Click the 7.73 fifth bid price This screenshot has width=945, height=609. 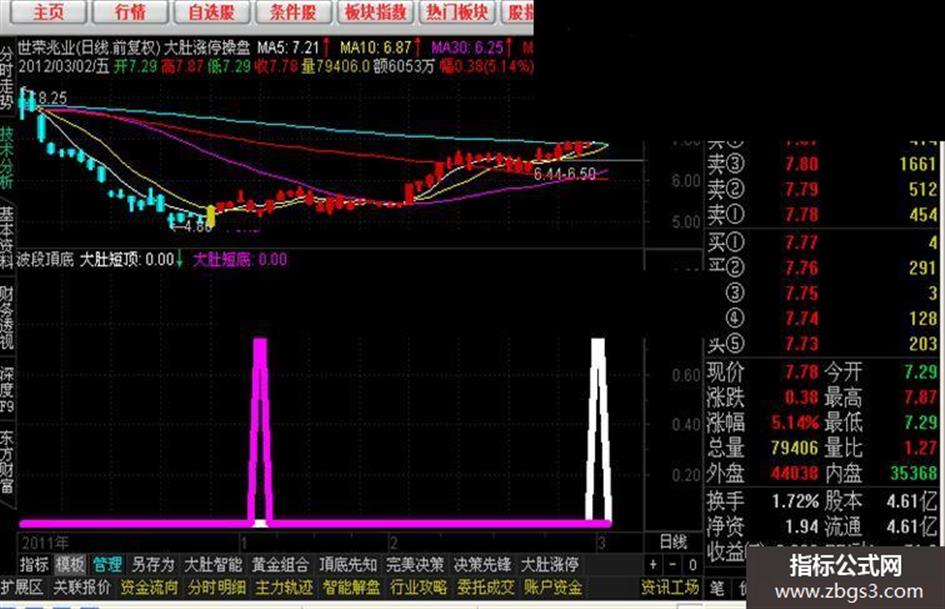(x=802, y=344)
